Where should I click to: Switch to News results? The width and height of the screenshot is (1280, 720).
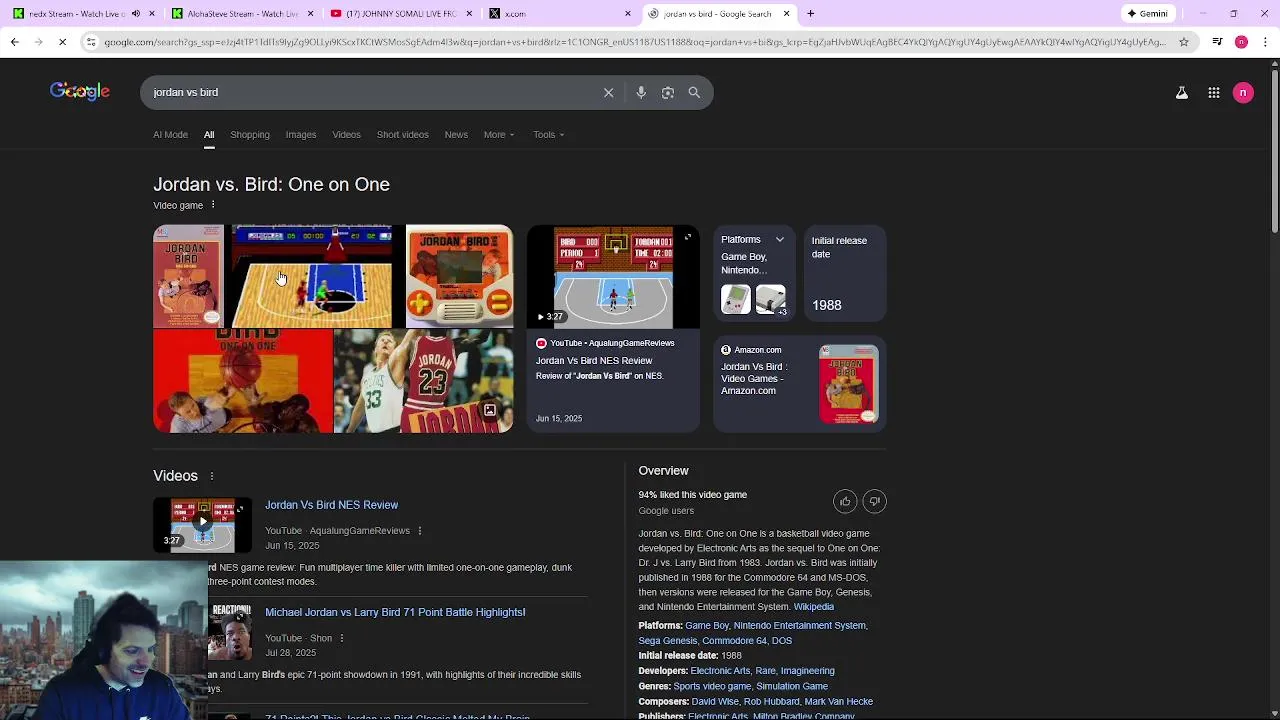[456, 135]
